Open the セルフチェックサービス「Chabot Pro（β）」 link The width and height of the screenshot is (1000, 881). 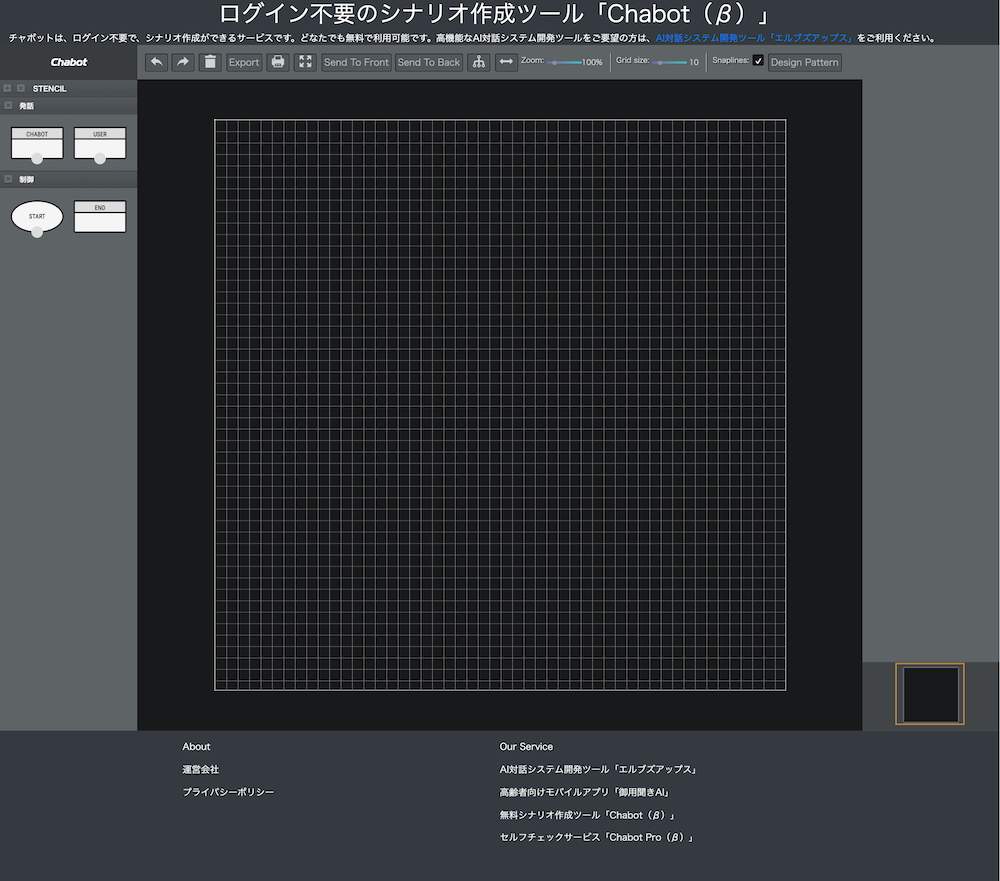[596, 837]
